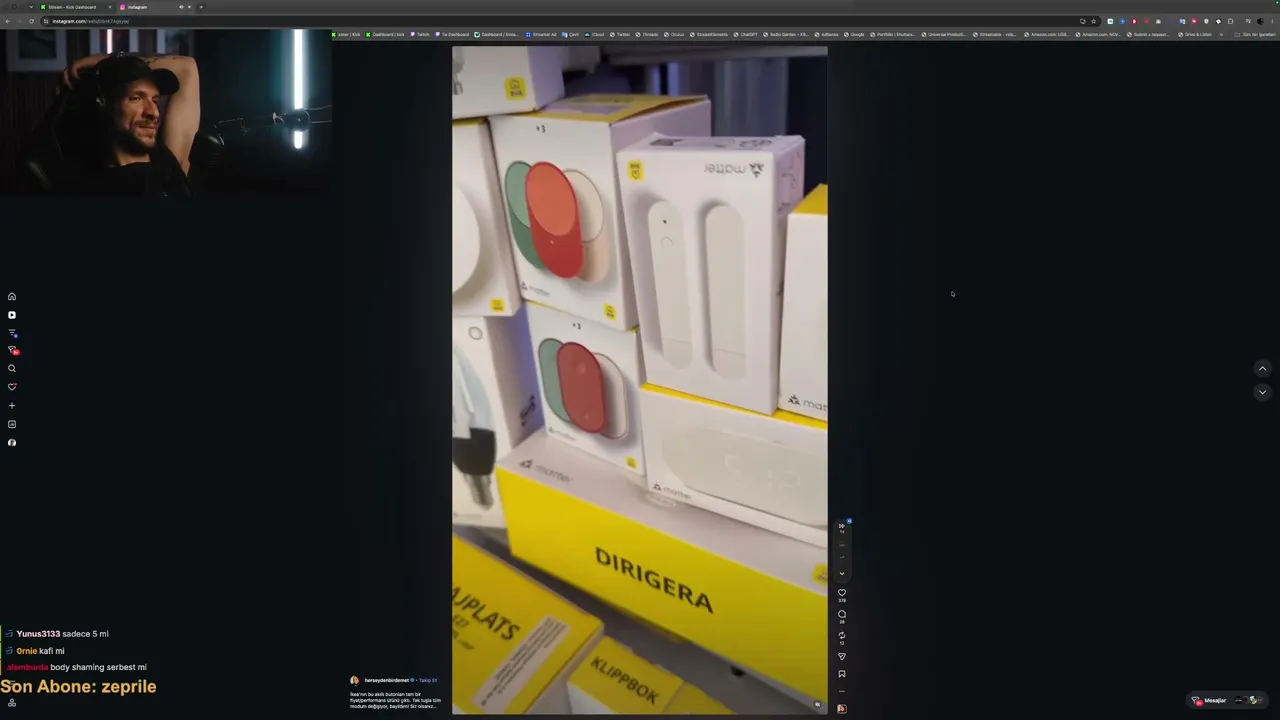Change the reel playback speed

click(842, 526)
